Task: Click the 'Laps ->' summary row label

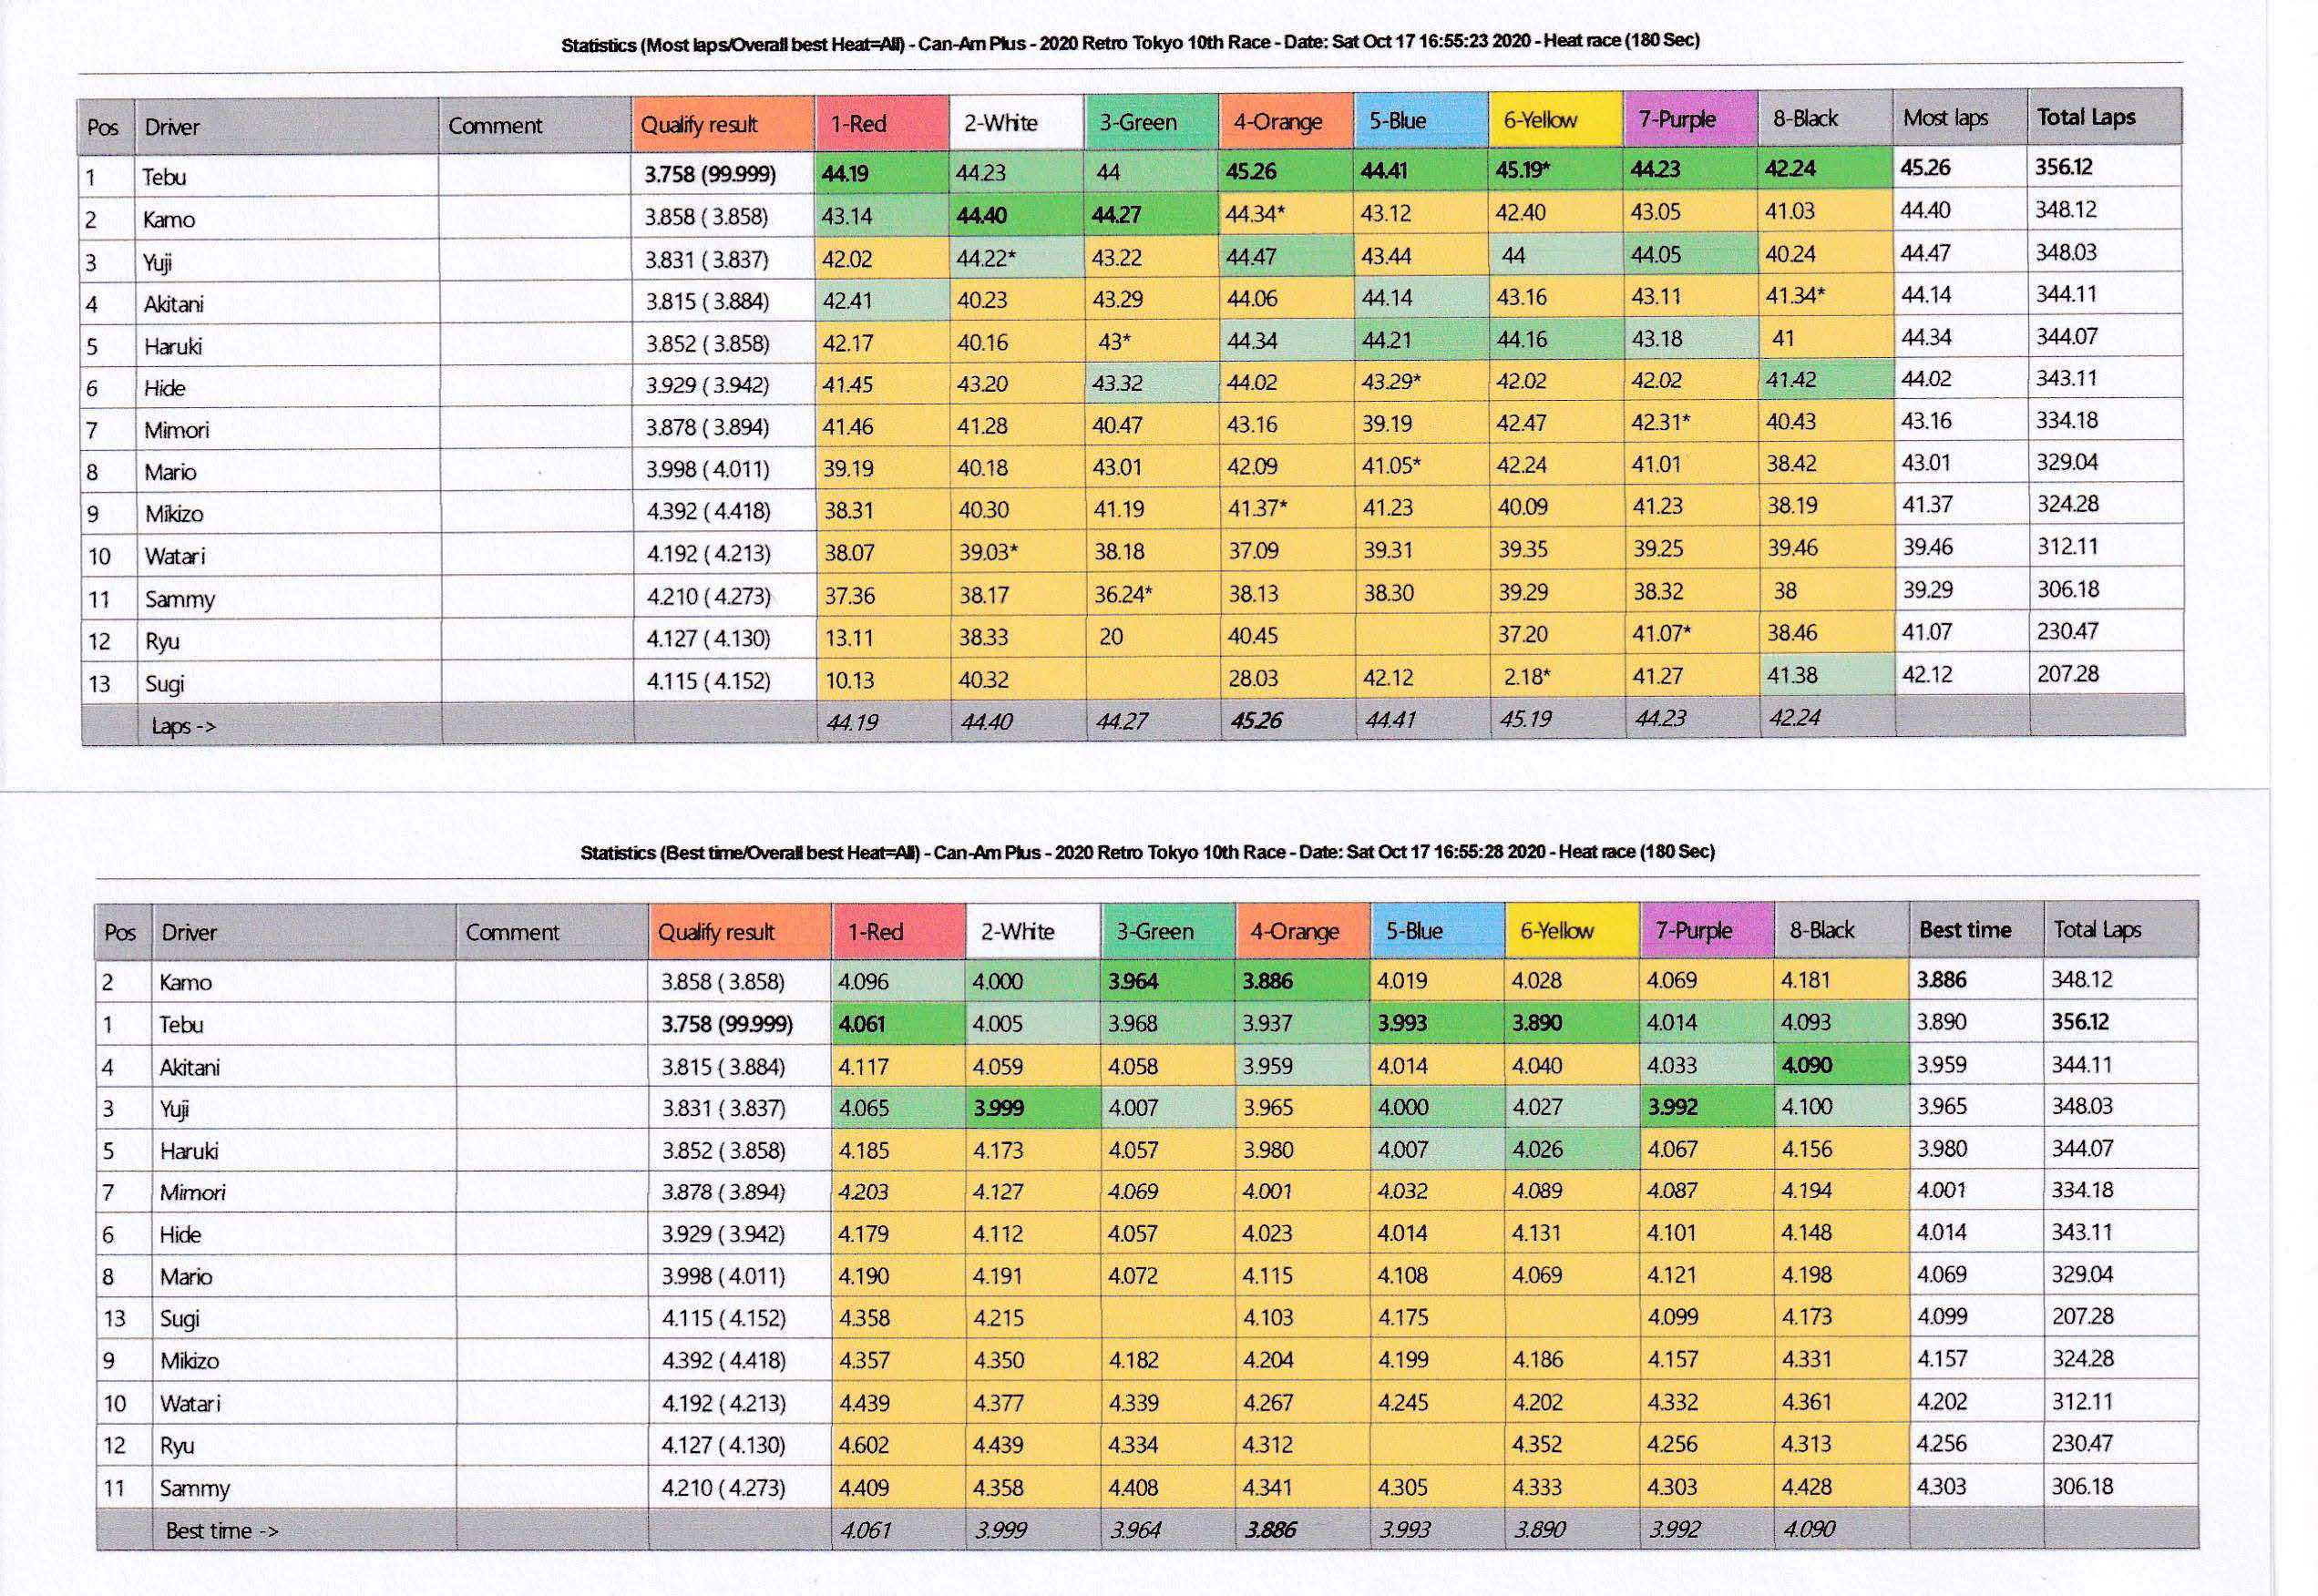Action: pyautogui.click(x=183, y=726)
